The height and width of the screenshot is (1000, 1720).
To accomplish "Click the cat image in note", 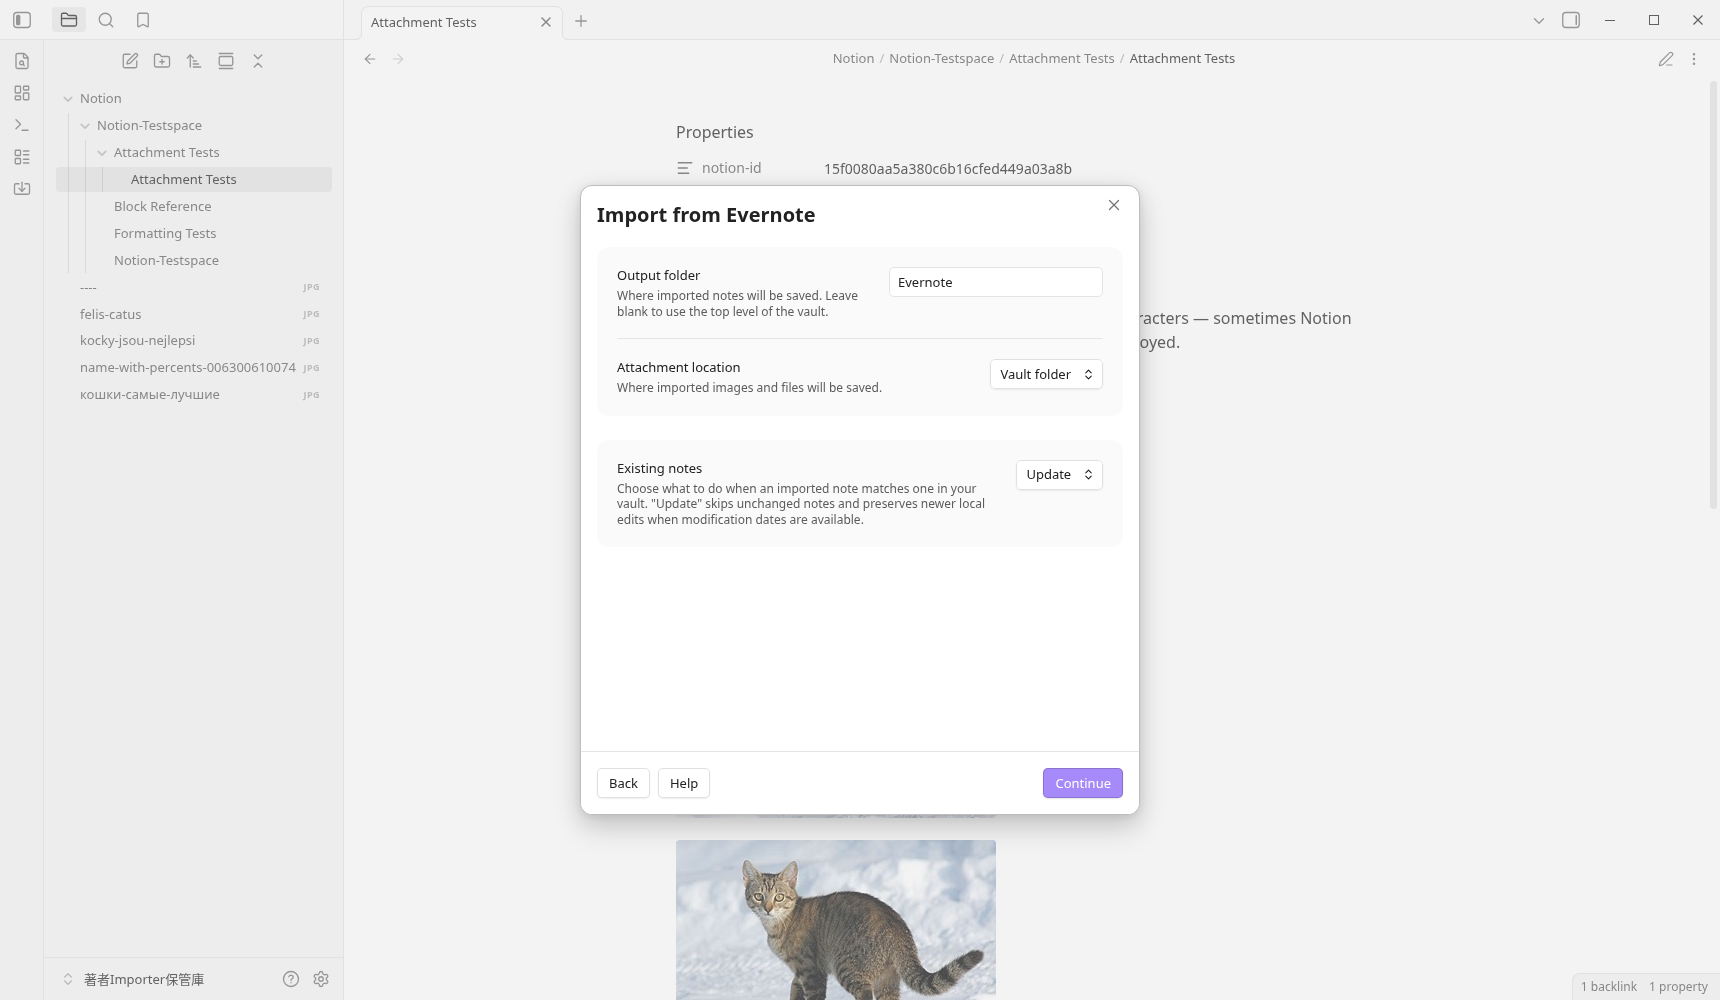I will [836, 920].
